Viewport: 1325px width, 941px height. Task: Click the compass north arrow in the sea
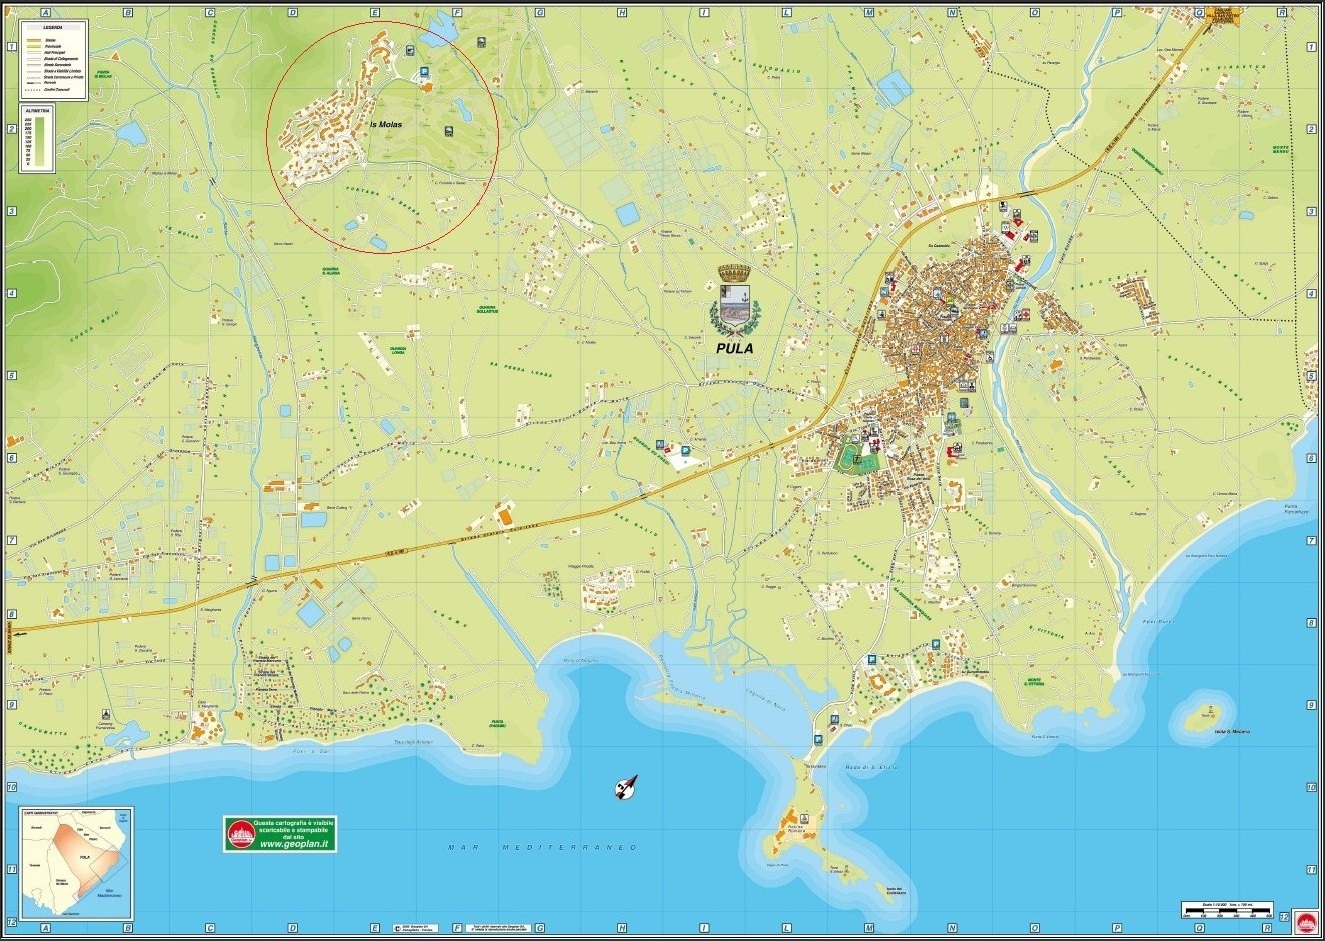click(628, 788)
